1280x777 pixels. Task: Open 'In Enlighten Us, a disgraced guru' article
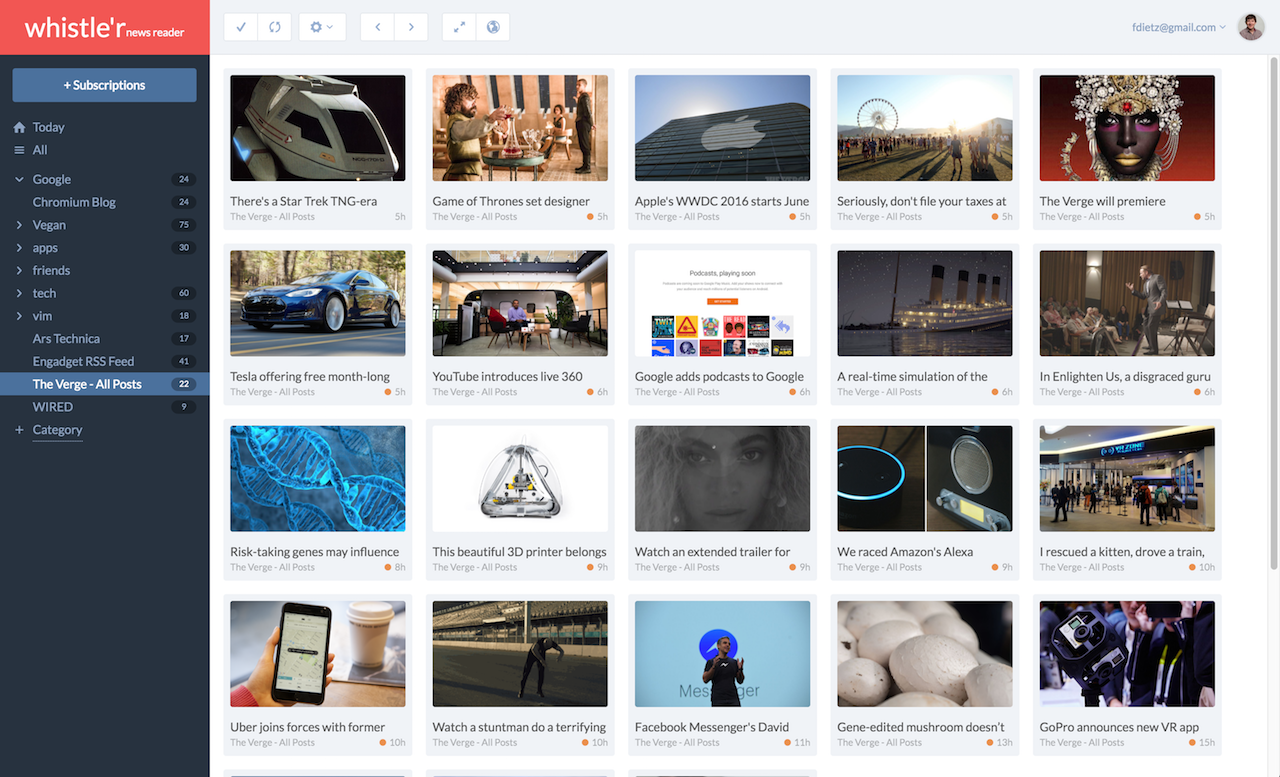[x=1125, y=377]
